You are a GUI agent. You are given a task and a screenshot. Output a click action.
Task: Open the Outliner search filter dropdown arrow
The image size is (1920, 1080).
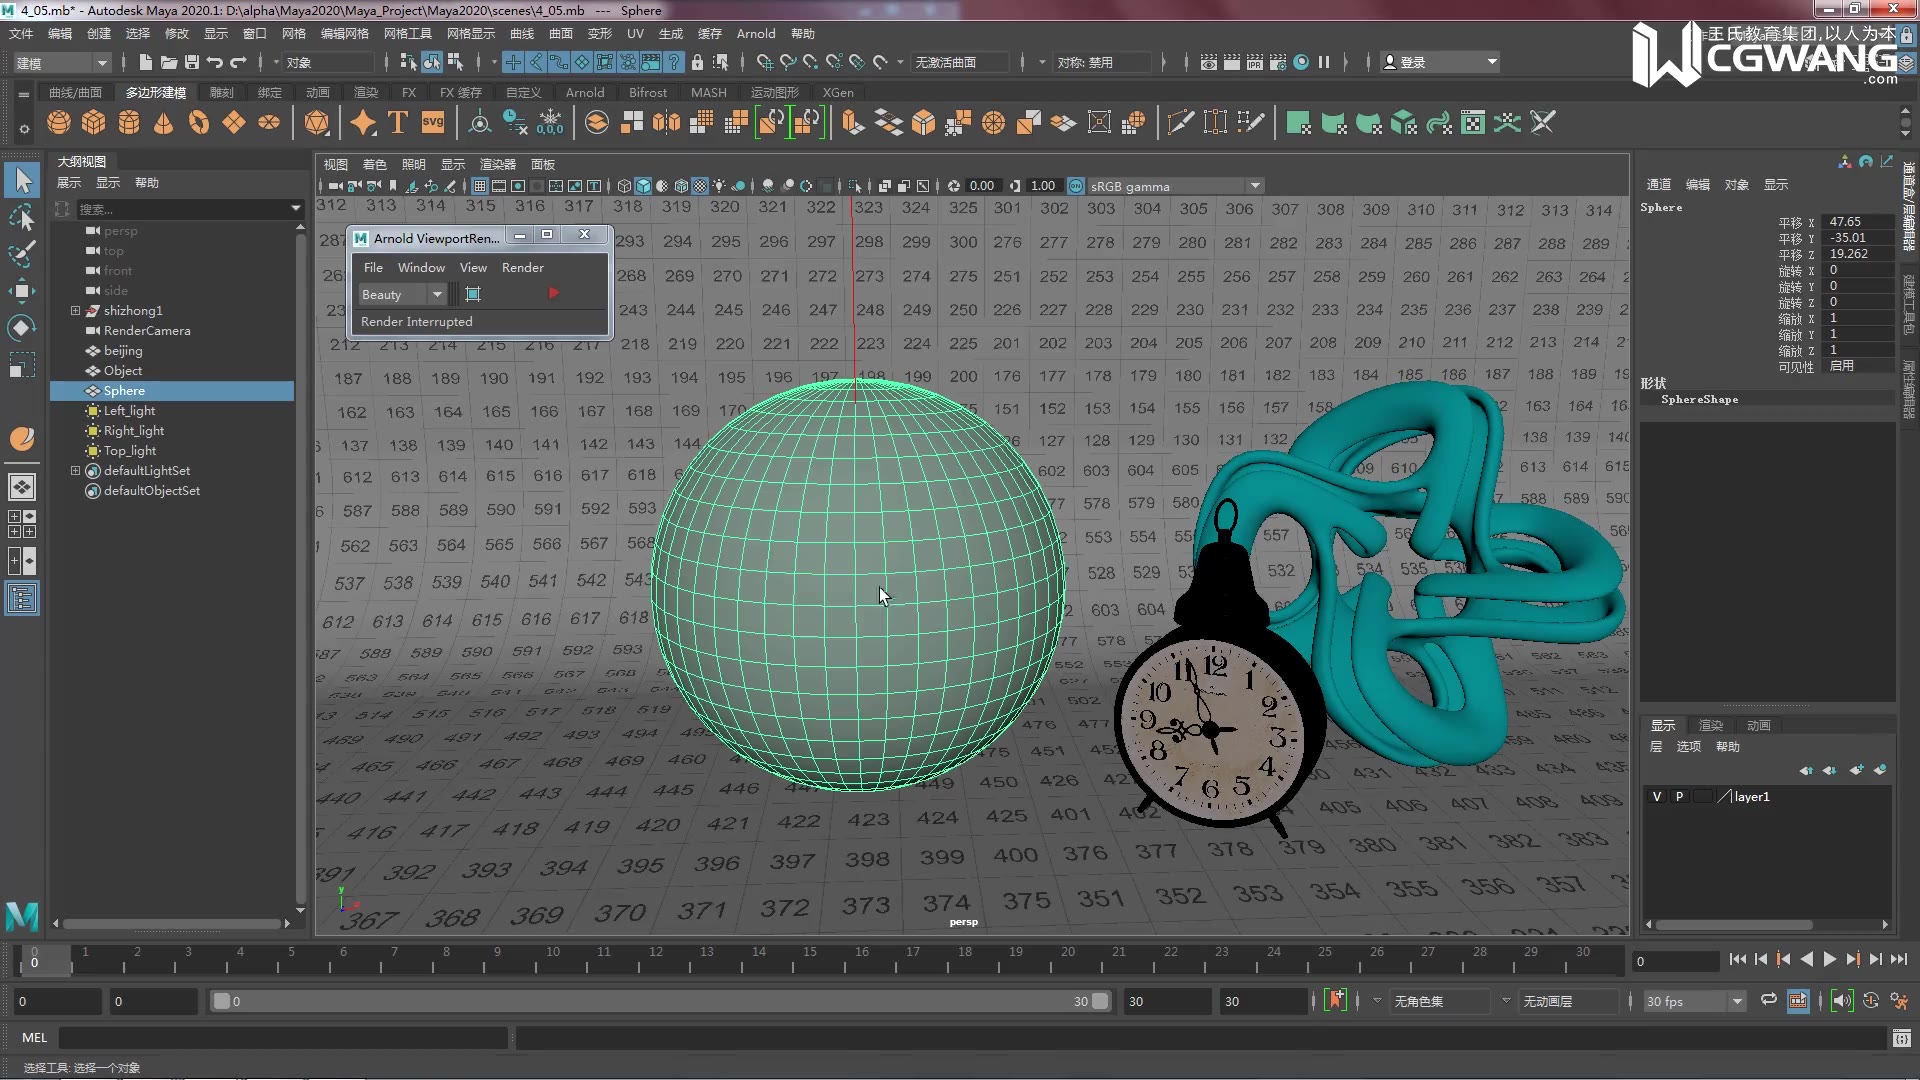(x=296, y=209)
